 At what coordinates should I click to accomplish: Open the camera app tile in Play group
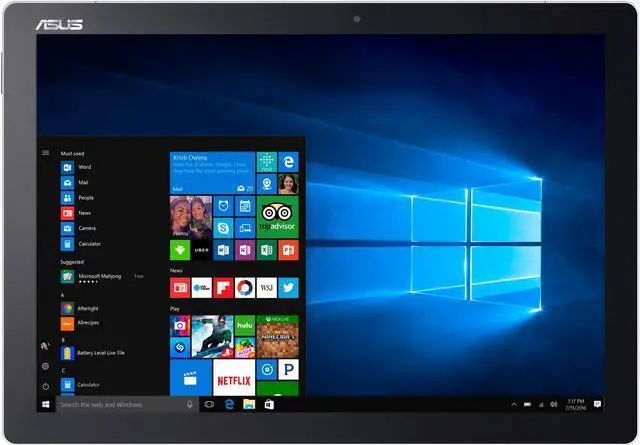180,325
